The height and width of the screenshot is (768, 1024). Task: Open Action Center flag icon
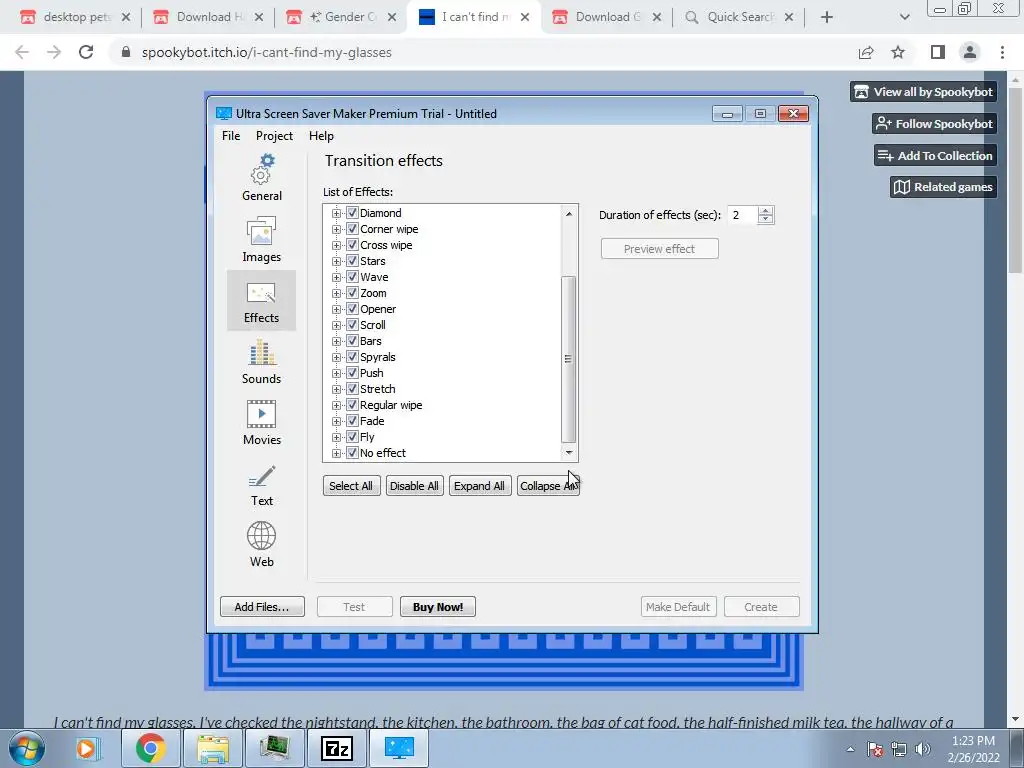coord(875,749)
